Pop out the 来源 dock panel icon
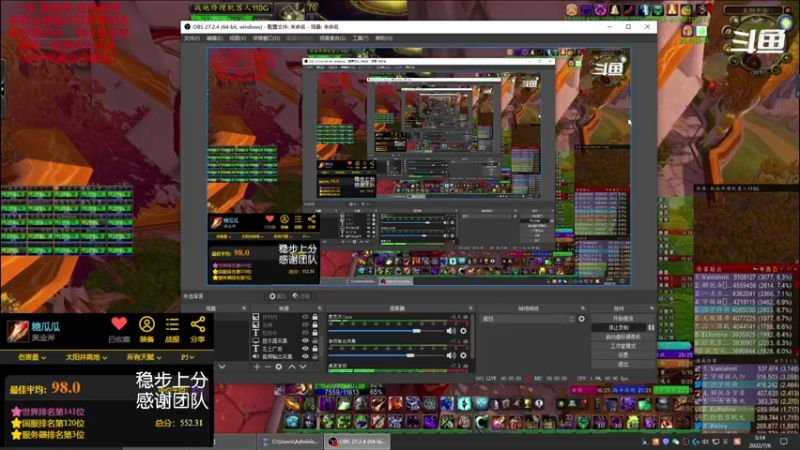The height and width of the screenshot is (450, 800). click(x=319, y=308)
